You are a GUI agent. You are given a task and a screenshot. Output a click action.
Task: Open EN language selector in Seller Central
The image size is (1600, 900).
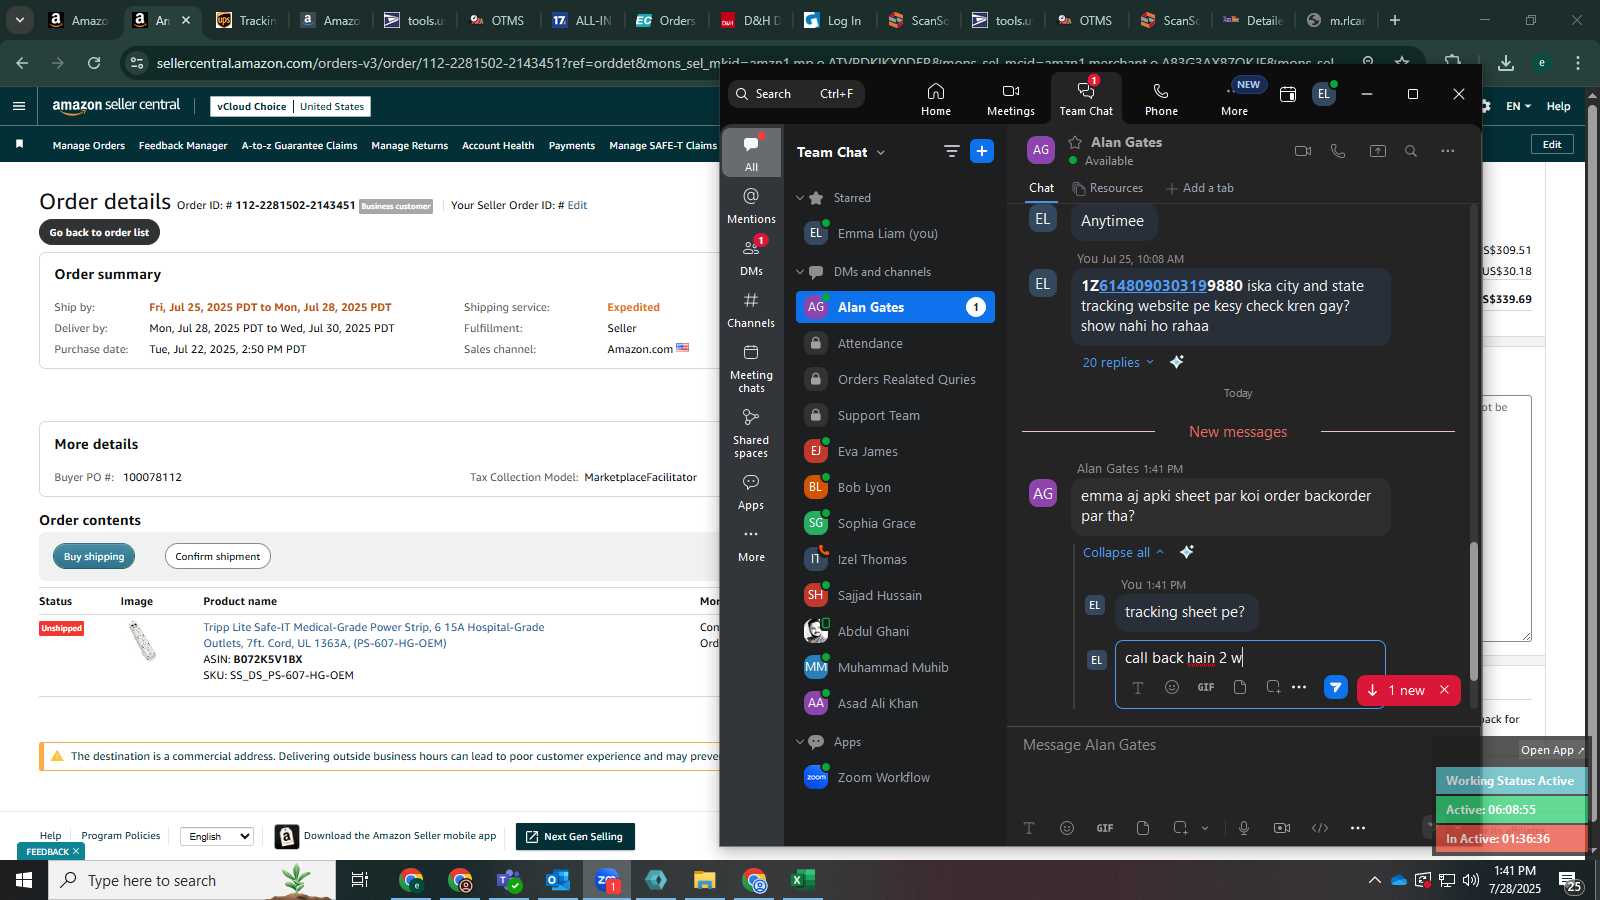(1518, 106)
